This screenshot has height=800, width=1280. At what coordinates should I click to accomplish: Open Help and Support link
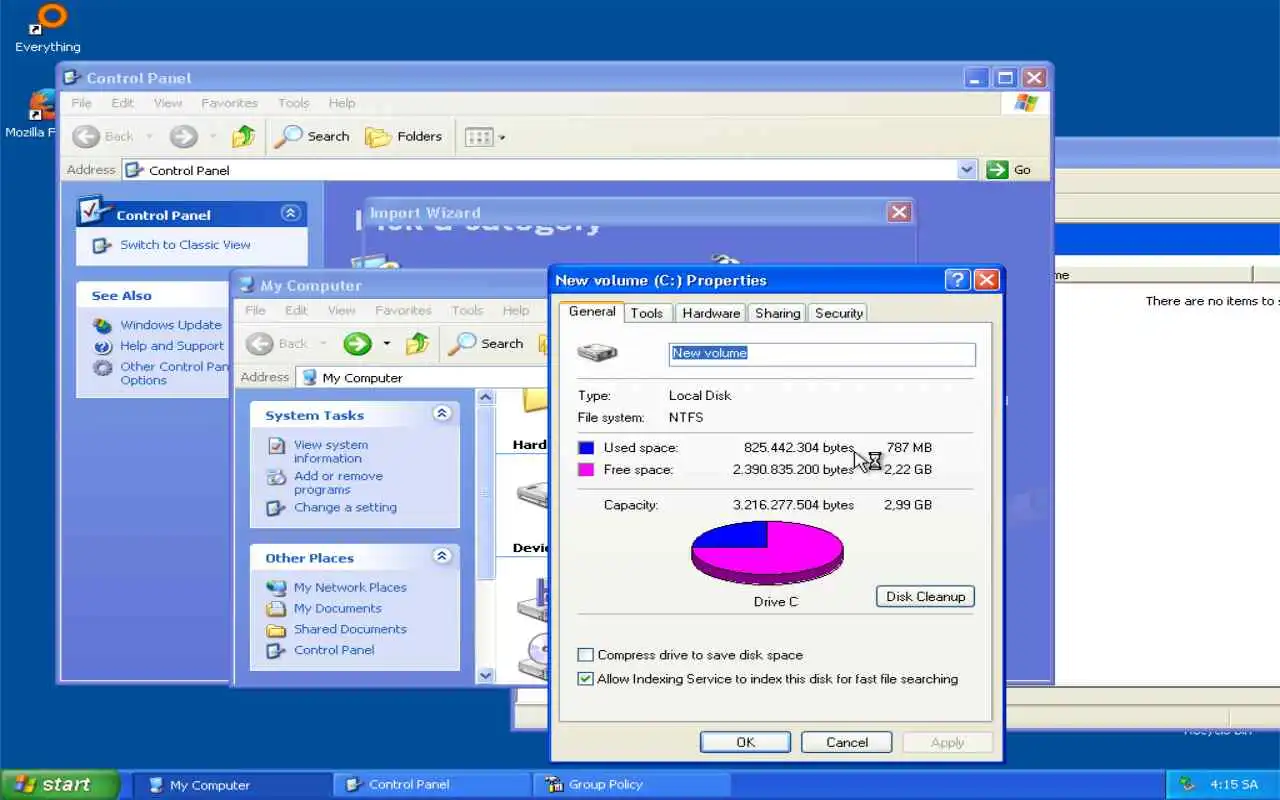coord(172,346)
